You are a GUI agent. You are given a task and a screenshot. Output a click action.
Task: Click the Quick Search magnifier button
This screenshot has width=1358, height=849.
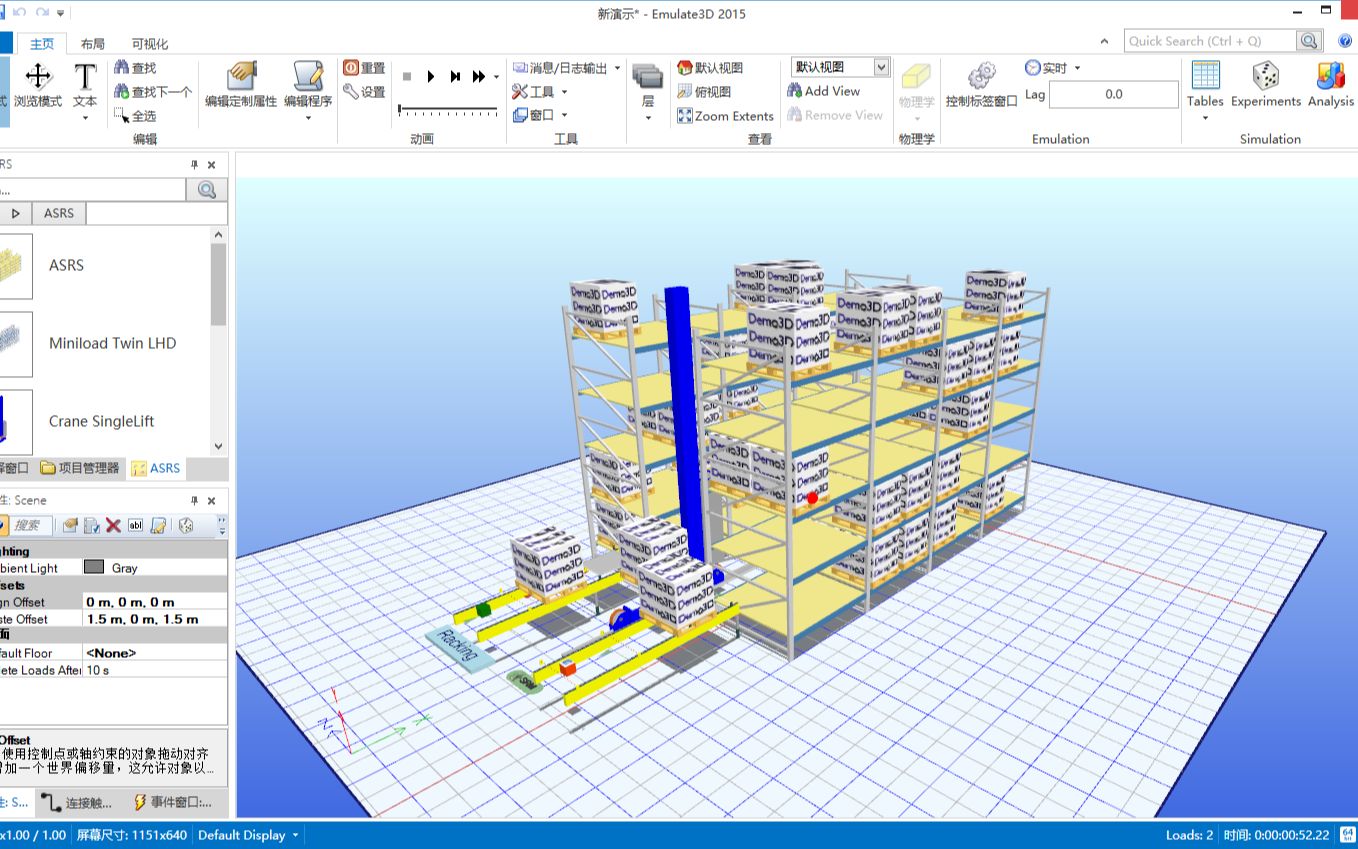1310,41
